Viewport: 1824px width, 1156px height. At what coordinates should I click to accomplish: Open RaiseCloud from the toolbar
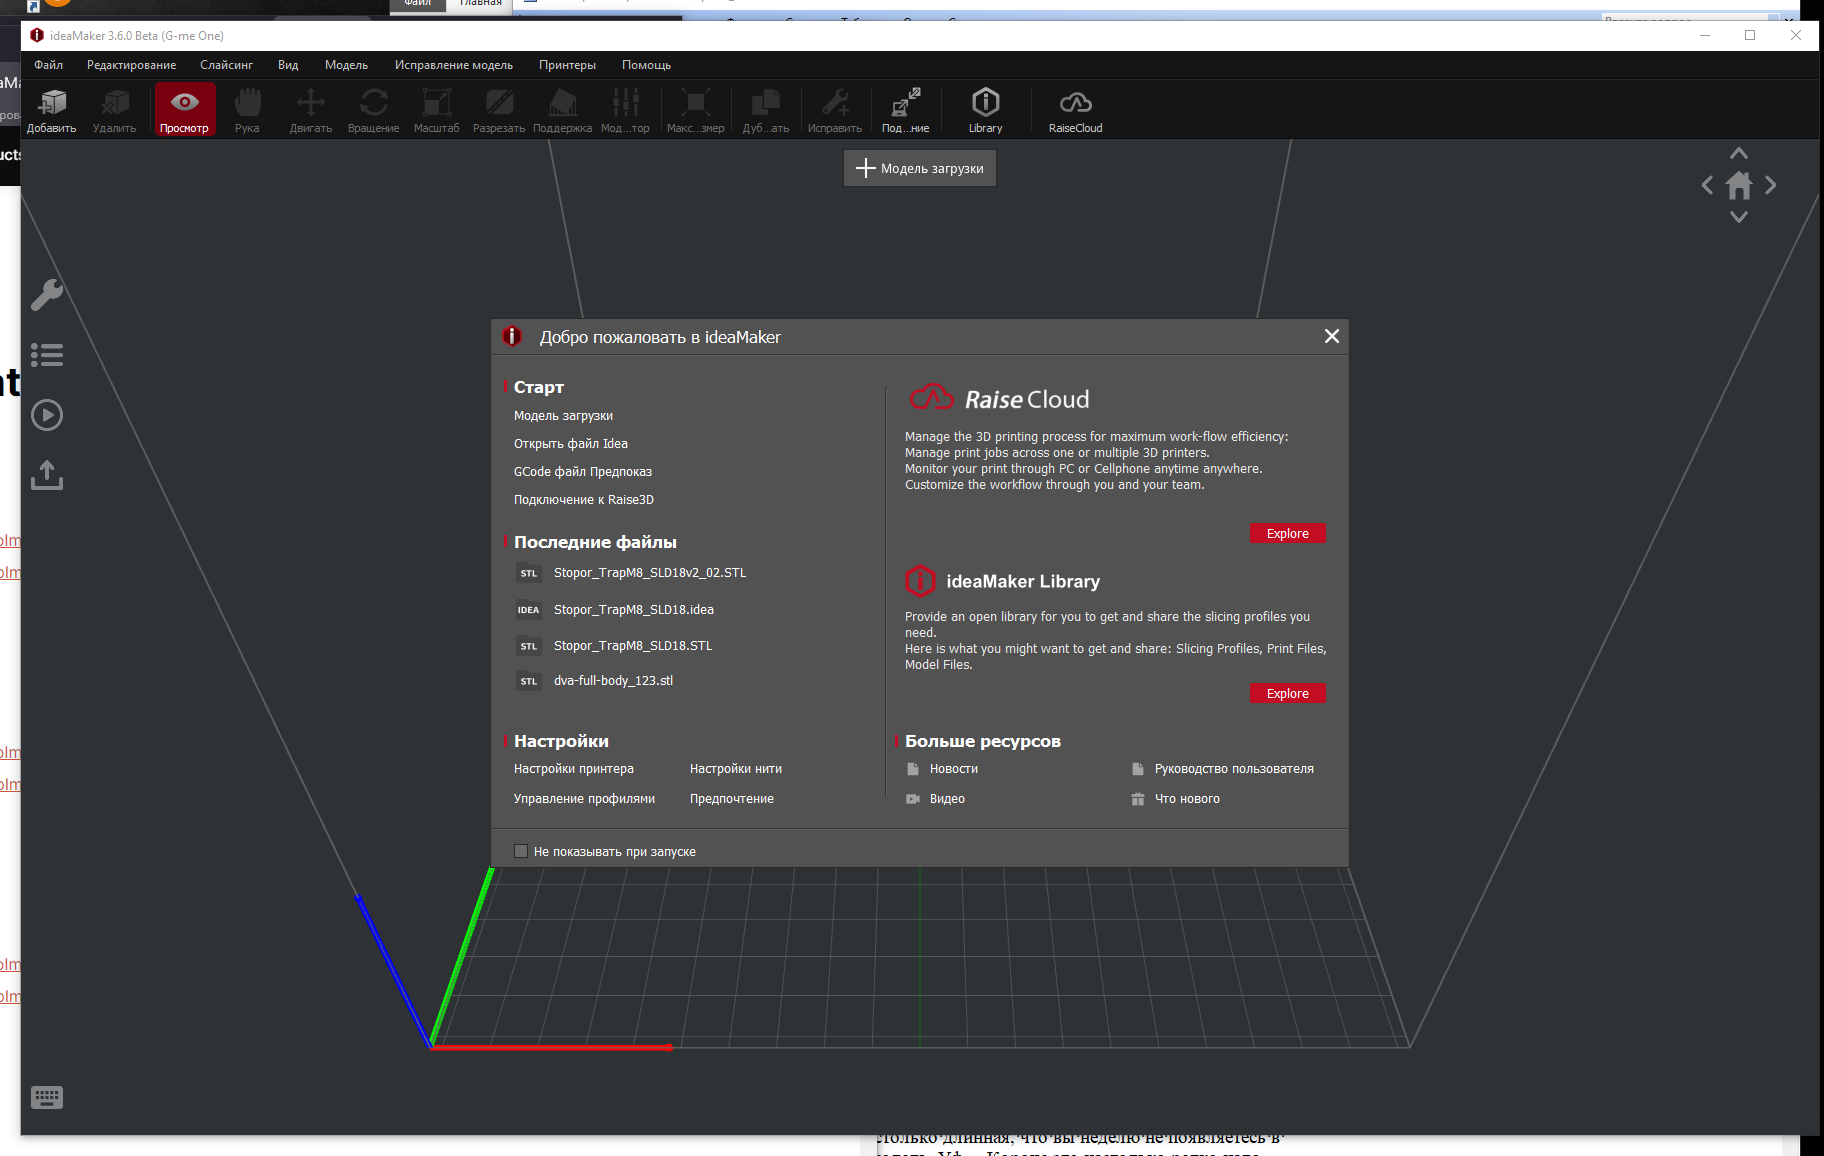pyautogui.click(x=1076, y=110)
